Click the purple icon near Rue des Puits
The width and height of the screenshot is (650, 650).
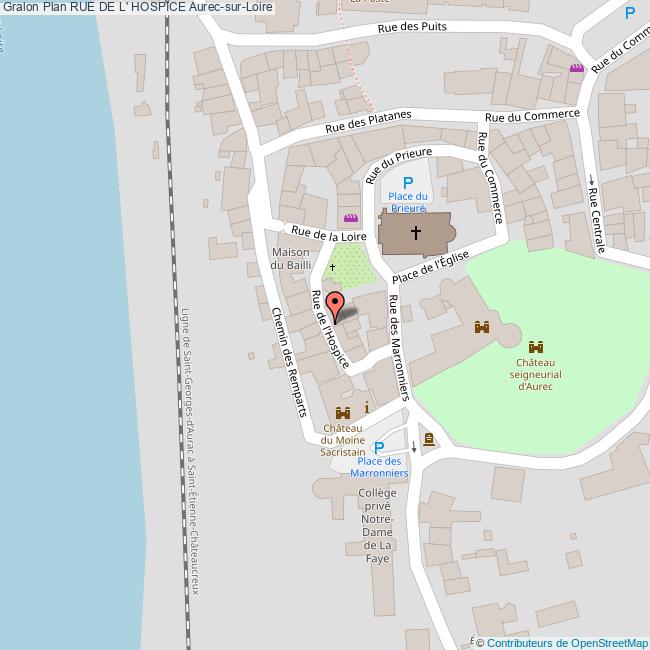(x=576, y=68)
